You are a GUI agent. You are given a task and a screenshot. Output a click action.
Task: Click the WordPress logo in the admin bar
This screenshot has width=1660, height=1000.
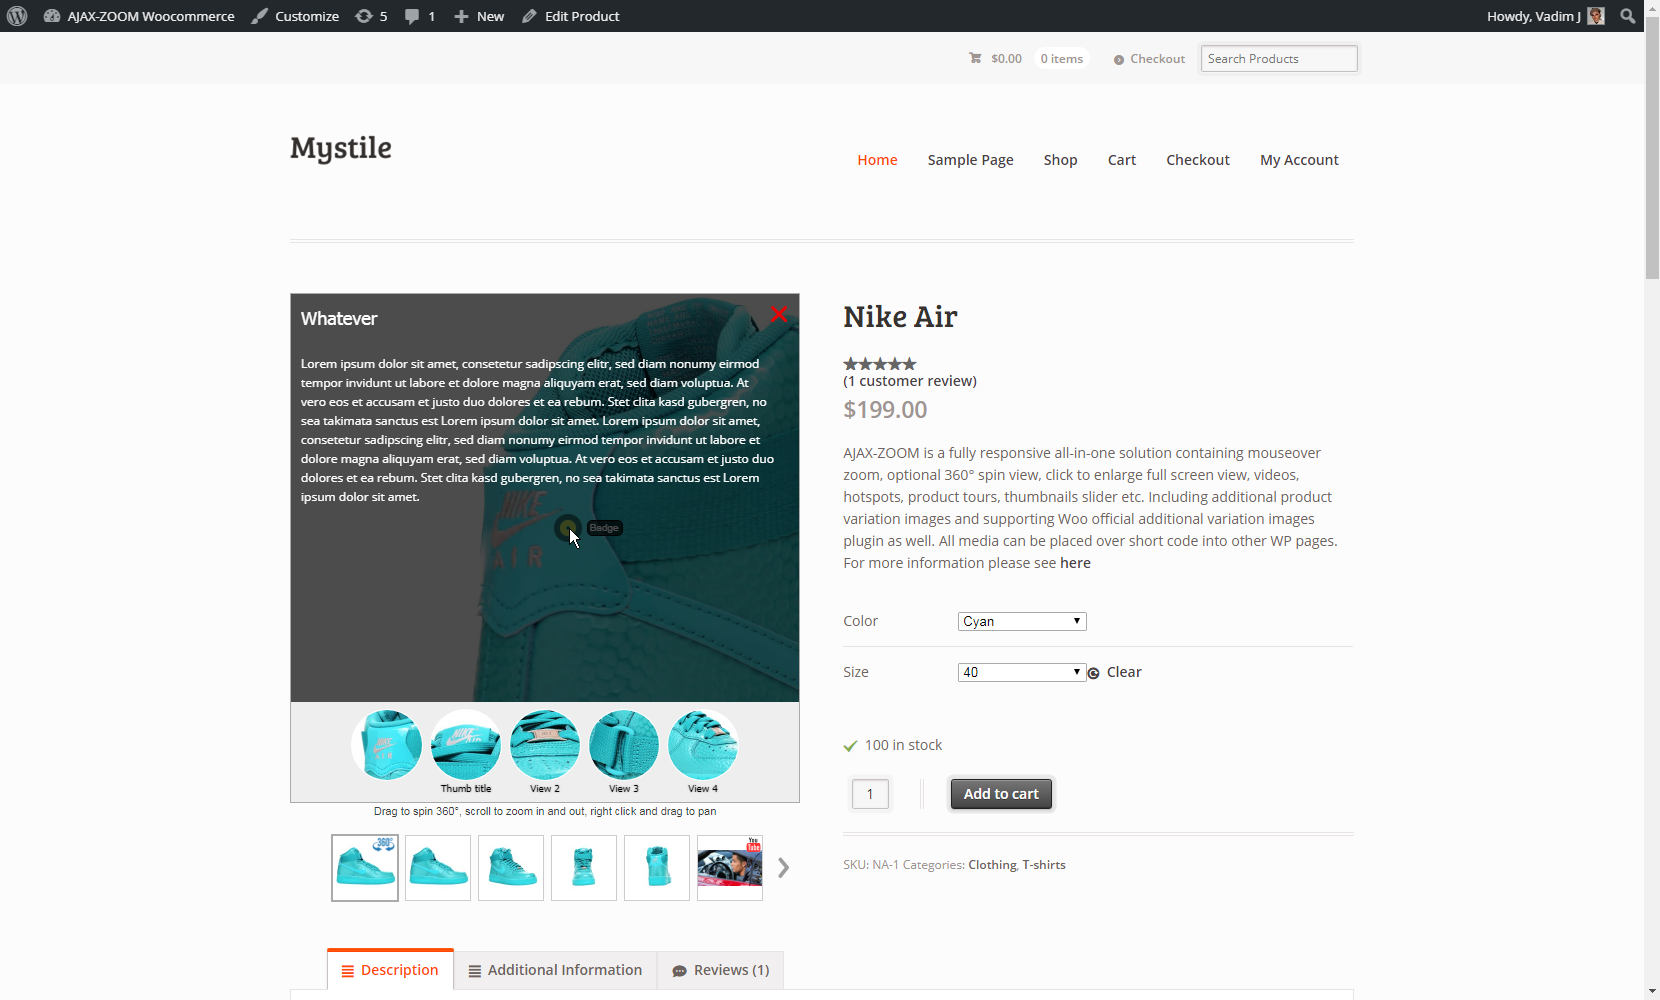[x=16, y=16]
